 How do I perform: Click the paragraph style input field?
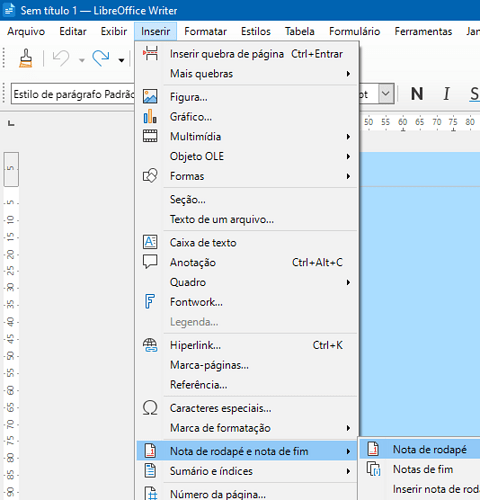pos(73,94)
